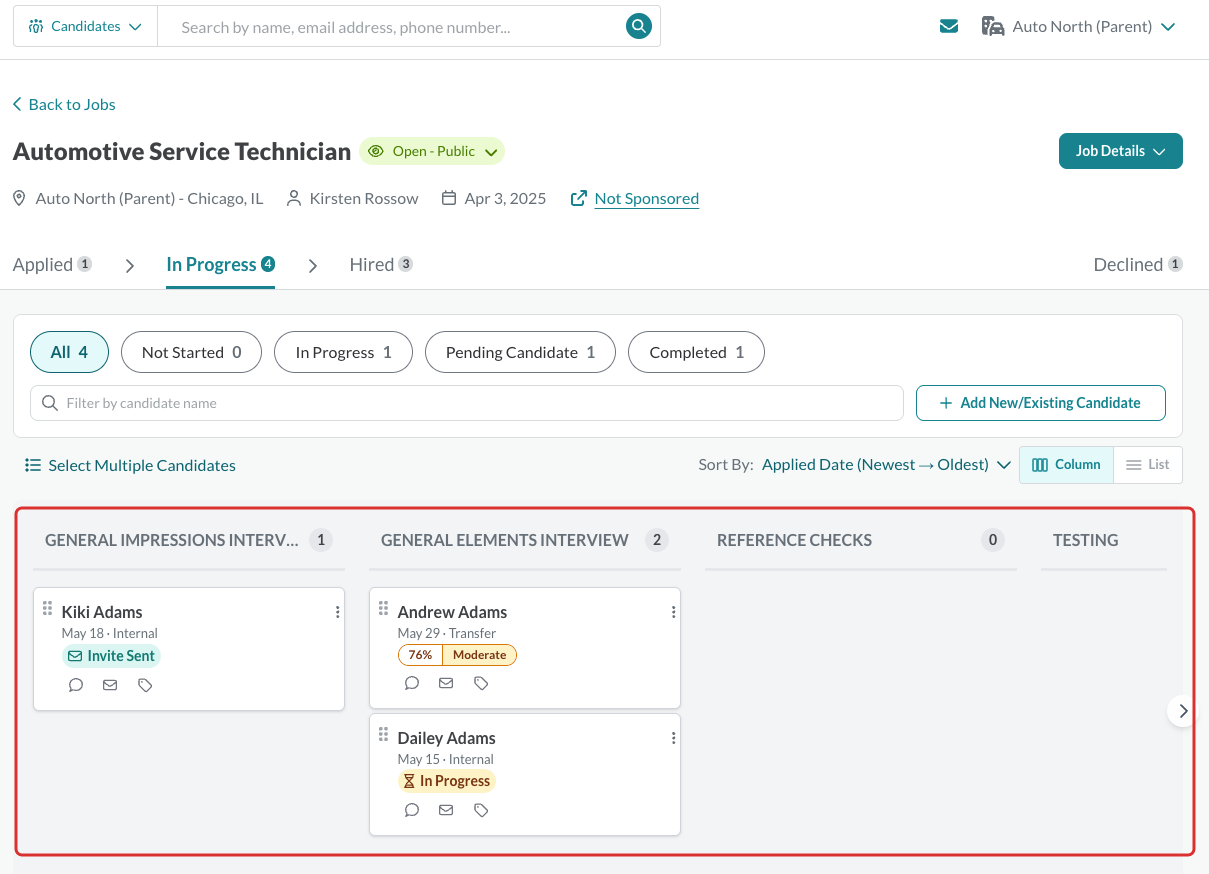Open the messages envelope icon in header

click(949, 27)
